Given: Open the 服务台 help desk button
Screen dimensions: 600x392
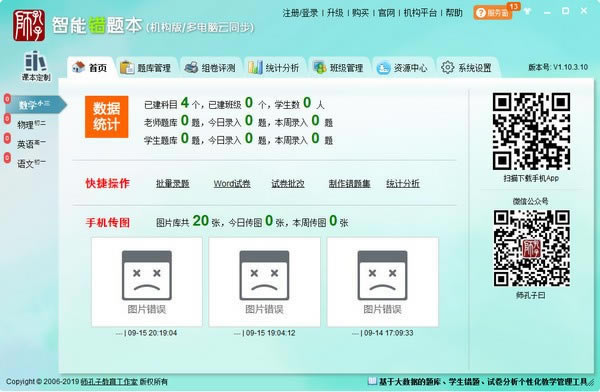Looking at the screenshot, I should pyautogui.click(x=493, y=13).
